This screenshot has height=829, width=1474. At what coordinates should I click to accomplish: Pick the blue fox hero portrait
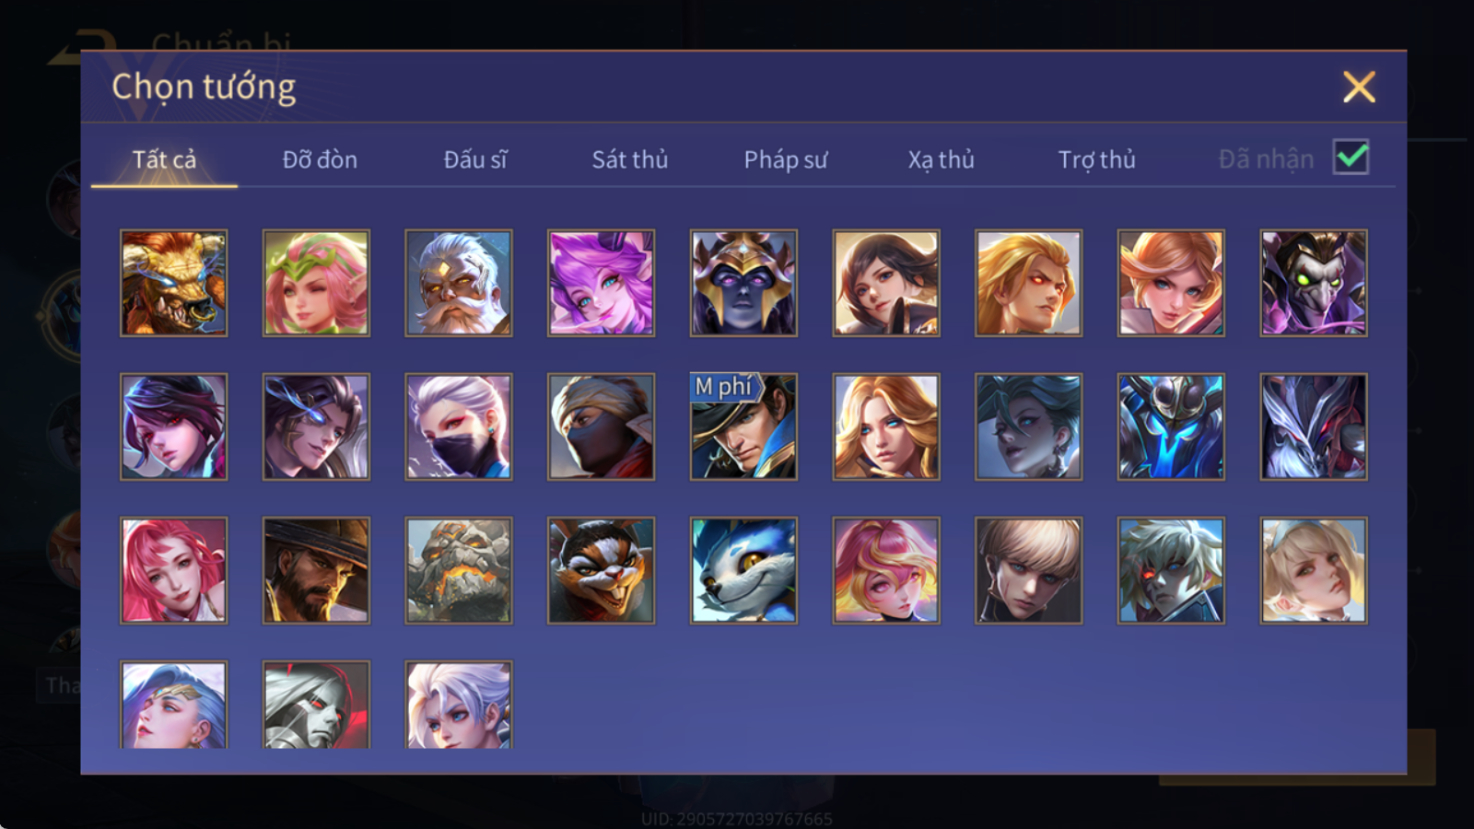(x=744, y=571)
